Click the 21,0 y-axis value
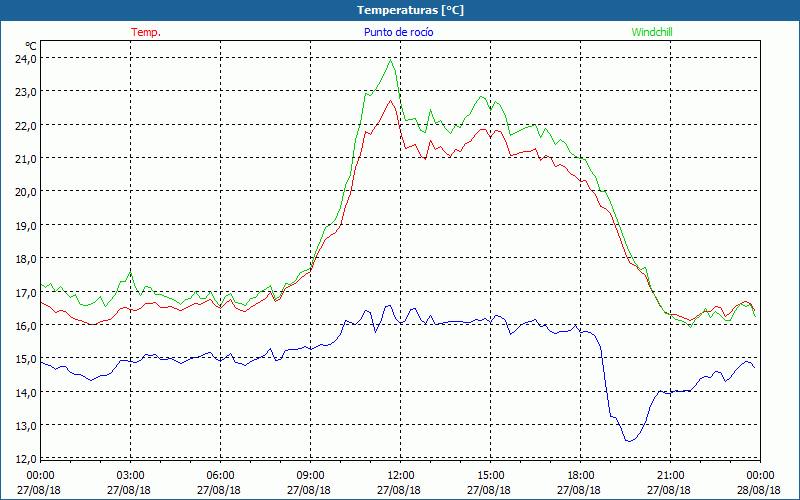The height and width of the screenshot is (500, 800). tap(26, 159)
